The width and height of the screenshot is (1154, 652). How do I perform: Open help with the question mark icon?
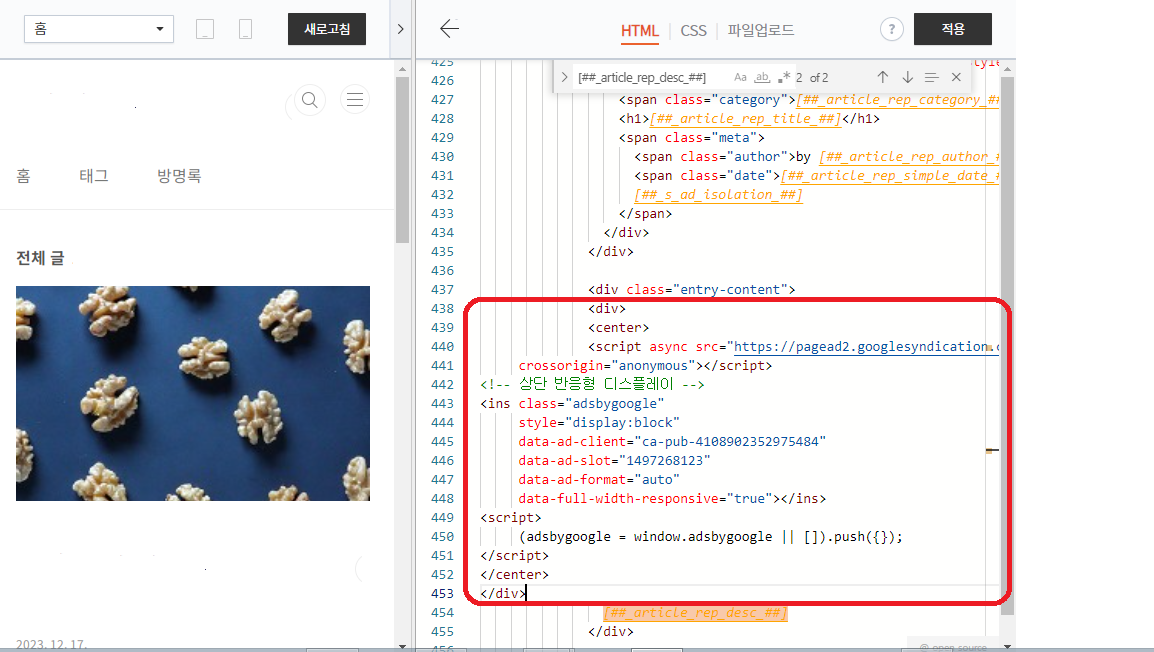pyautogui.click(x=891, y=29)
